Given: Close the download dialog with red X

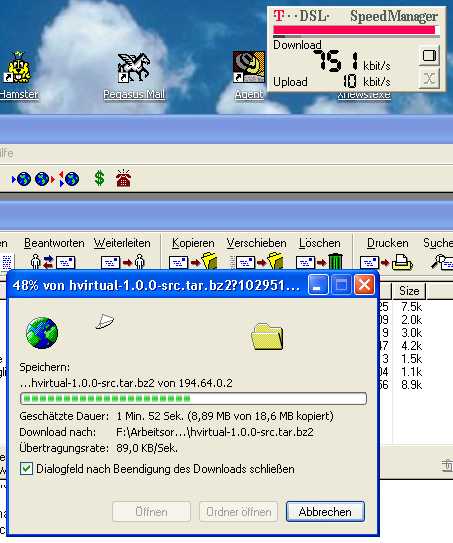Looking at the screenshot, I should [x=364, y=285].
